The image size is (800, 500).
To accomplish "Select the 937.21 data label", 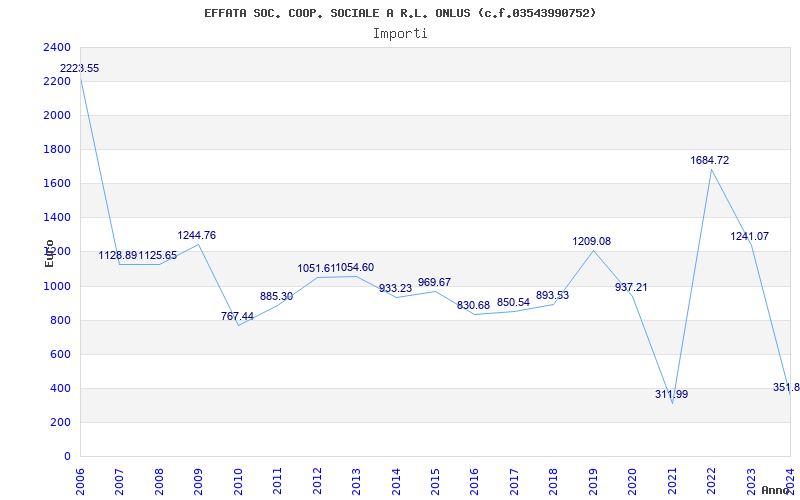I will pos(631,287).
